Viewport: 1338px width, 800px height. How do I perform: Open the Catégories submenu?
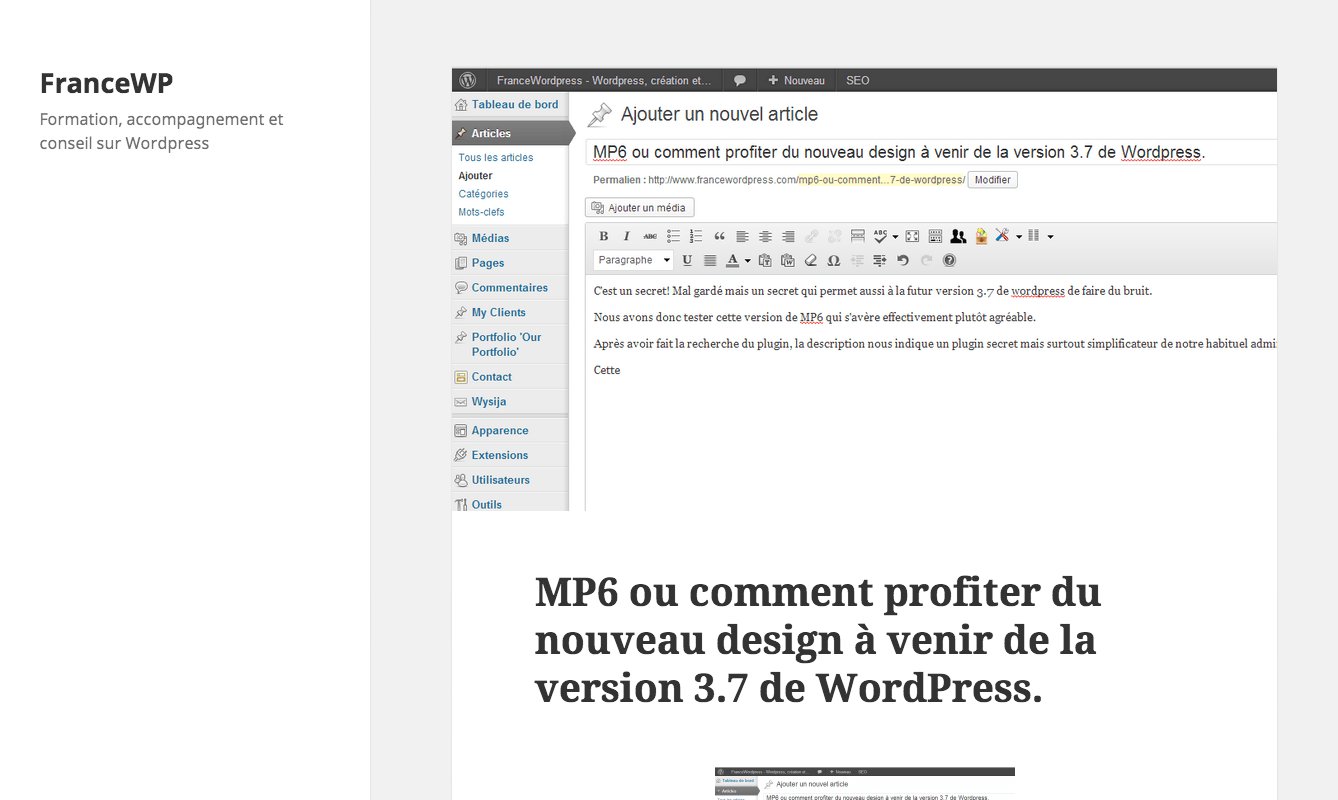(x=484, y=194)
